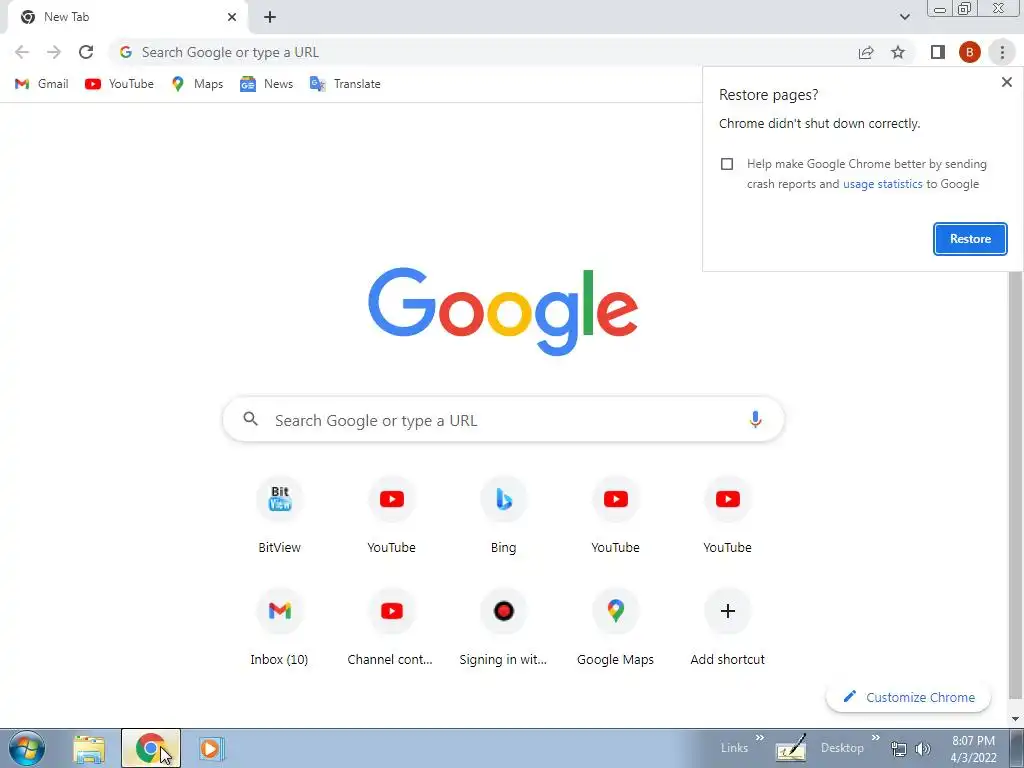This screenshot has height=768, width=1024.
Task: Open the Gmail bookmark
Action: [41, 84]
